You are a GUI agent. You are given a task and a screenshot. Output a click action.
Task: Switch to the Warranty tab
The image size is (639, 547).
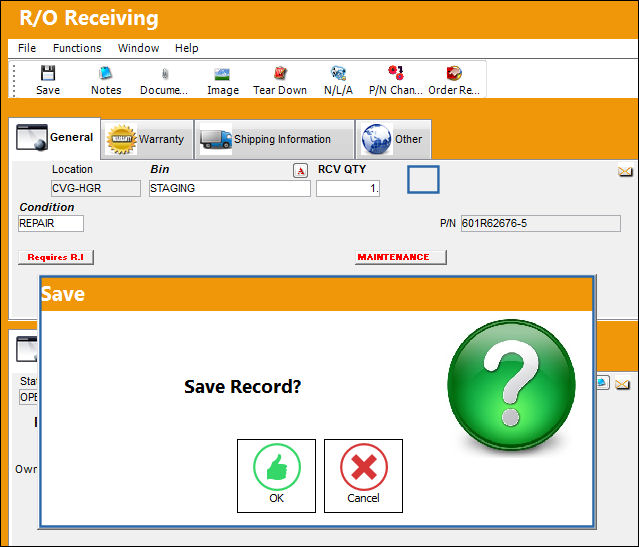tap(147, 139)
